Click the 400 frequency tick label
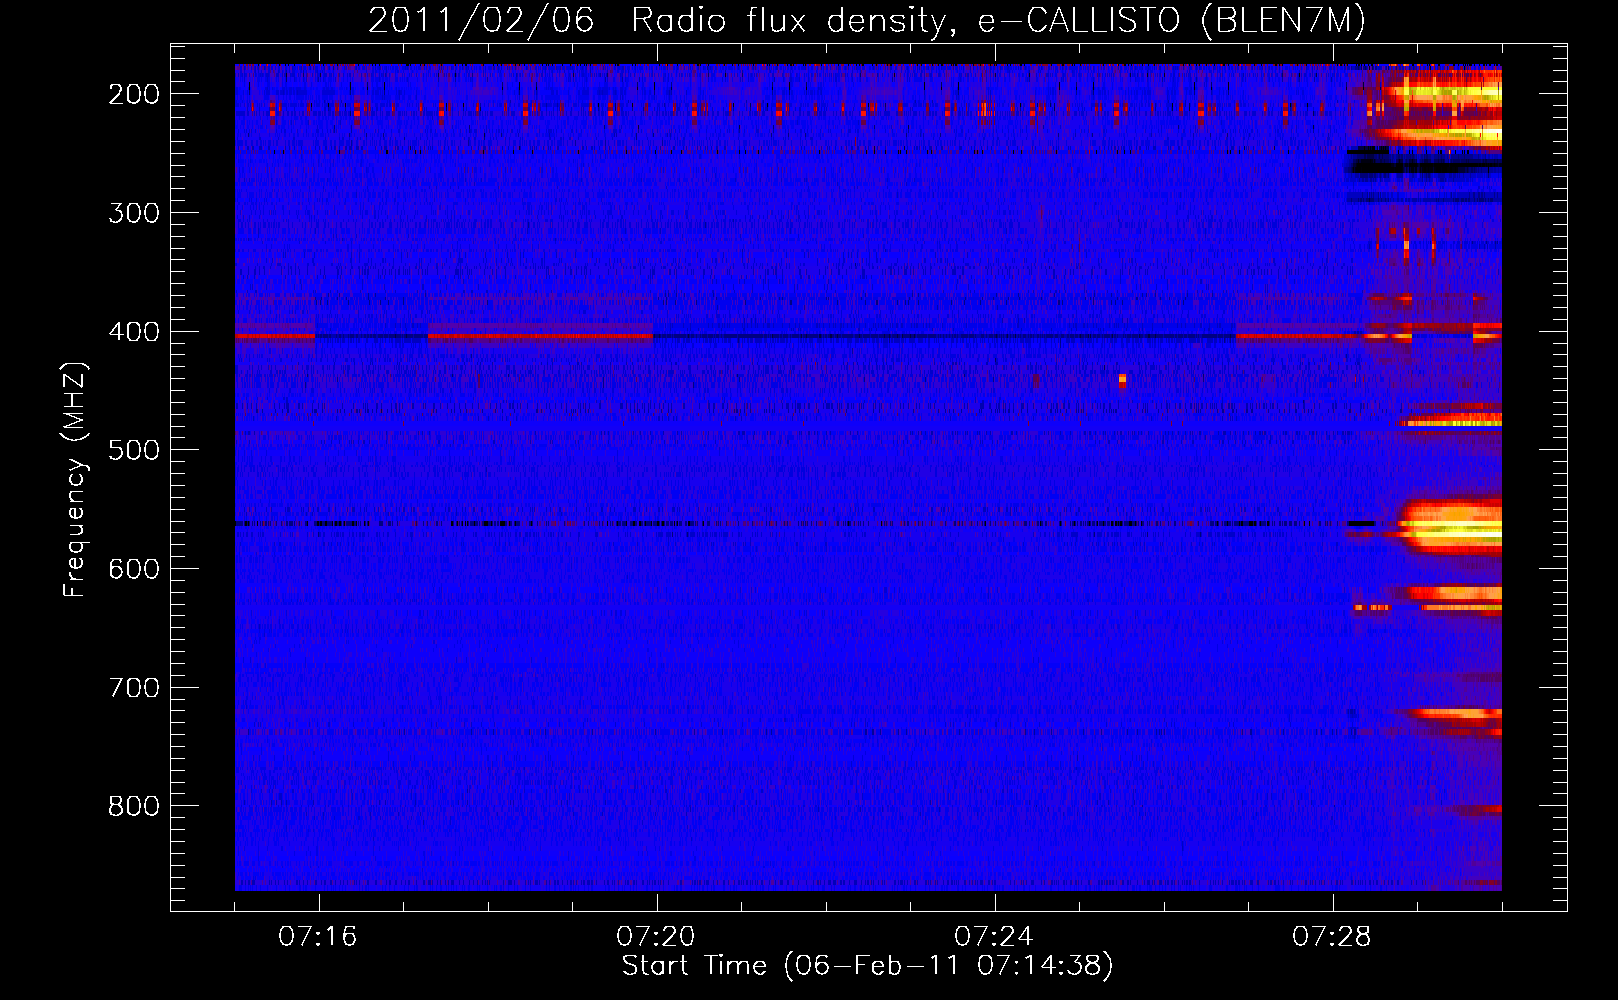 point(134,332)
